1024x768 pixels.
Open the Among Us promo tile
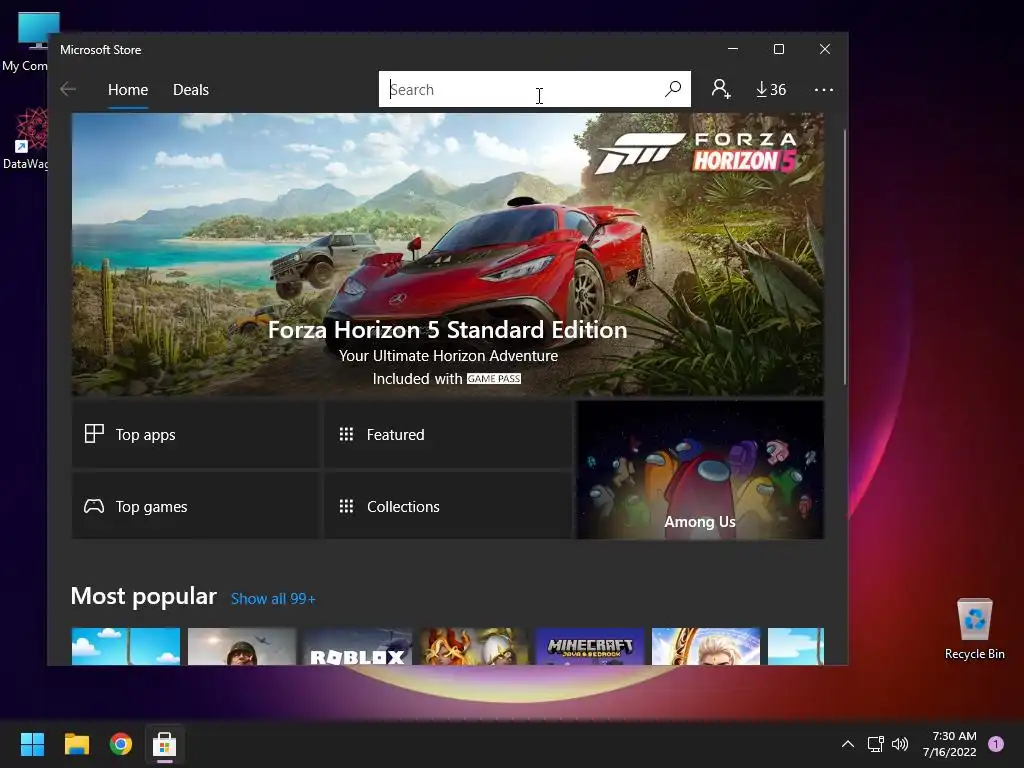[700, 470]
